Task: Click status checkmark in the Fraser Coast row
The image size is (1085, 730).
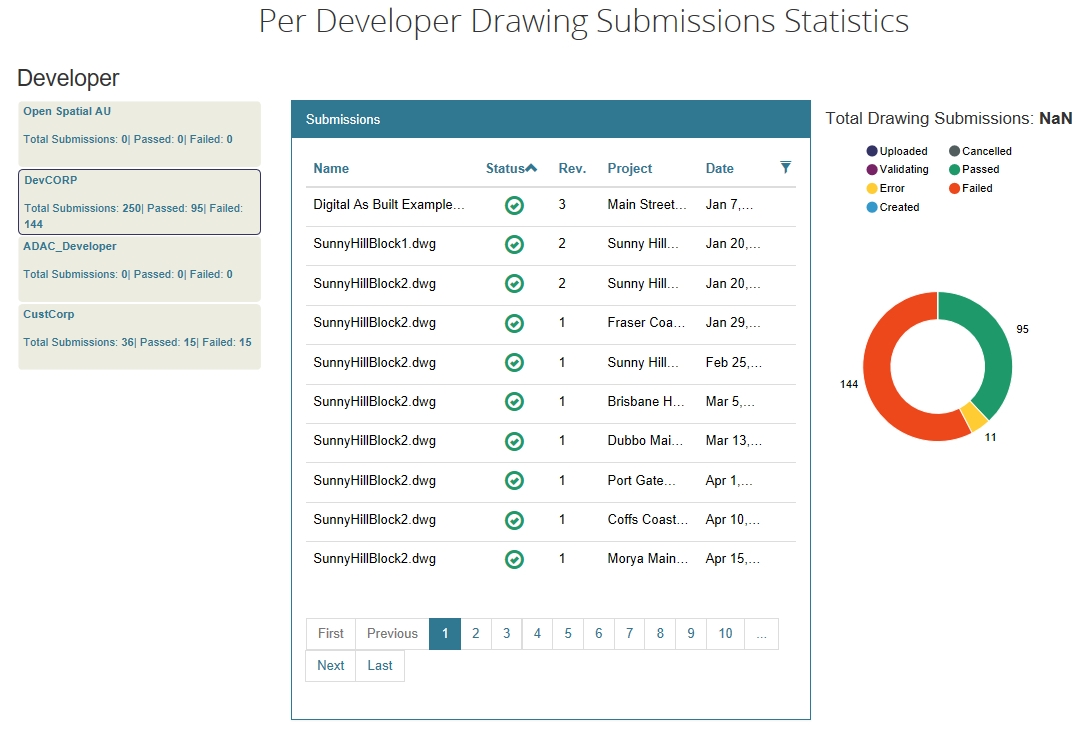Action: tap(514, 323)
